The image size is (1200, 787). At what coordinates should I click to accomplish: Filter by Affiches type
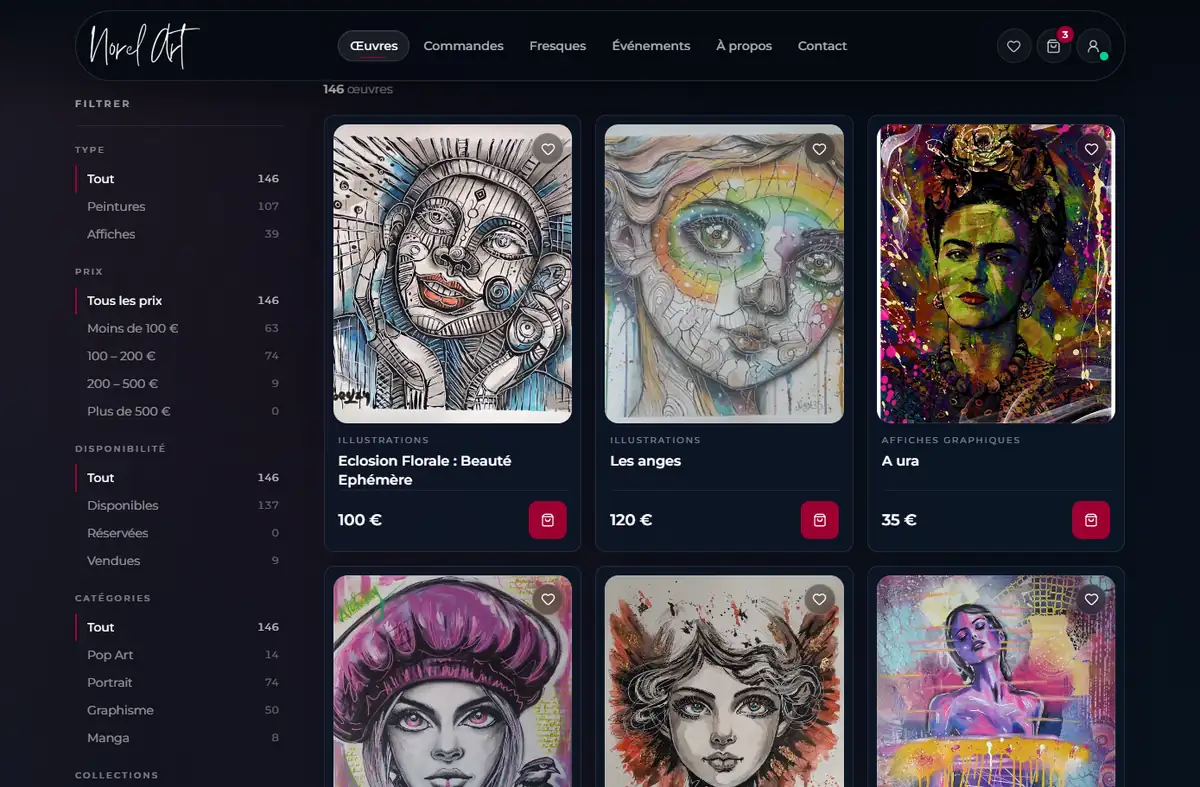pos(178,234)
